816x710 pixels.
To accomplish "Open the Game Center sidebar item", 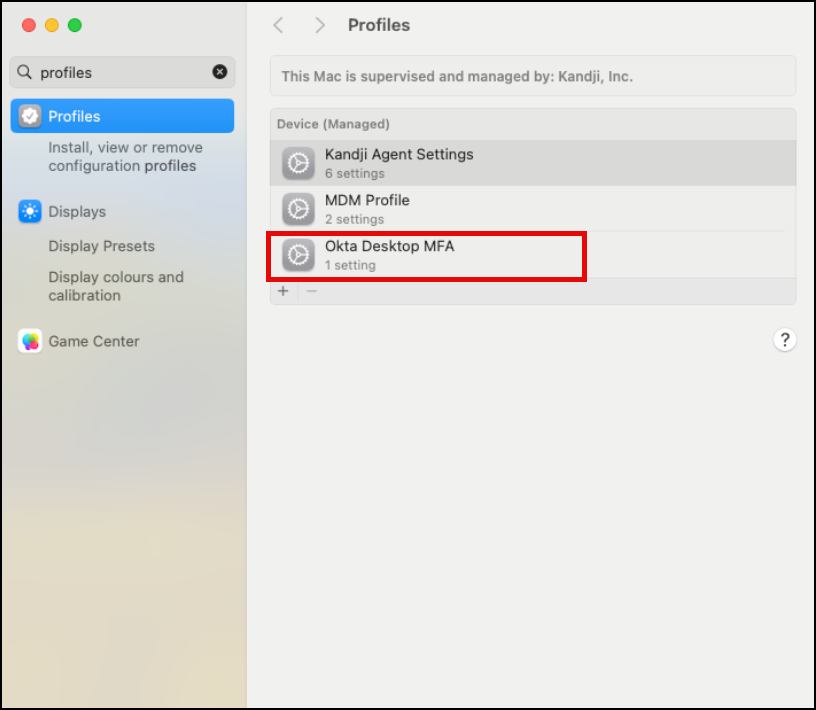I will point(94,341).
